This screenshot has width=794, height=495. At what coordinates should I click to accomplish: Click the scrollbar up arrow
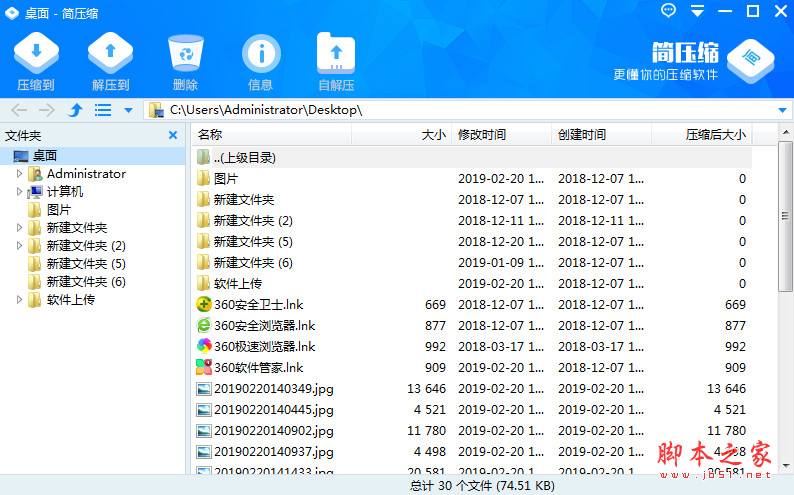(785, 132)
